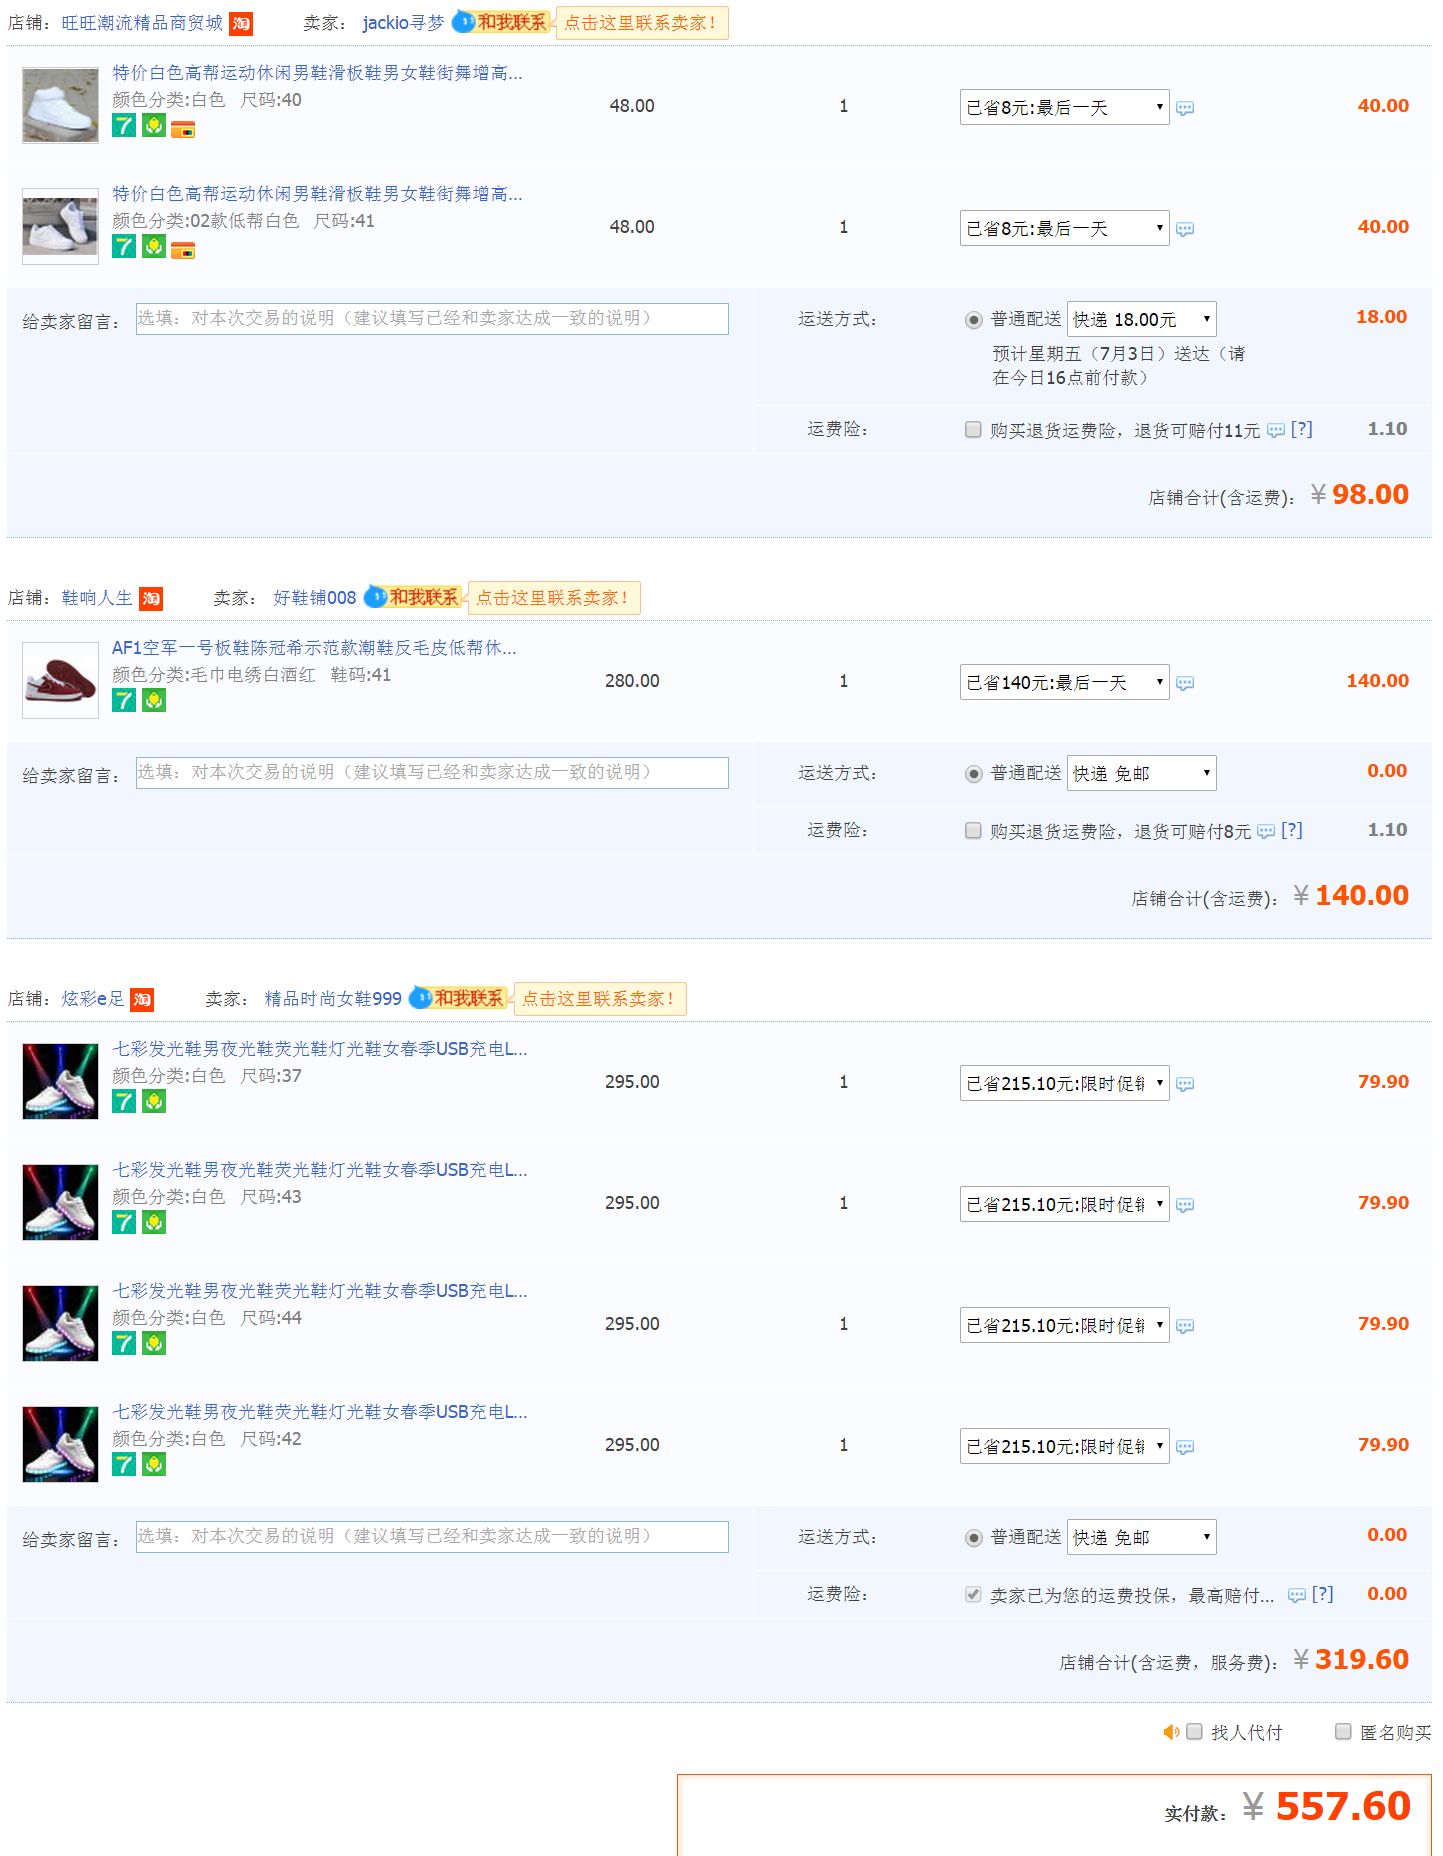
Task: Open the 已省140元:最后一天 discount dropdown
Action: pos(1064,682)
